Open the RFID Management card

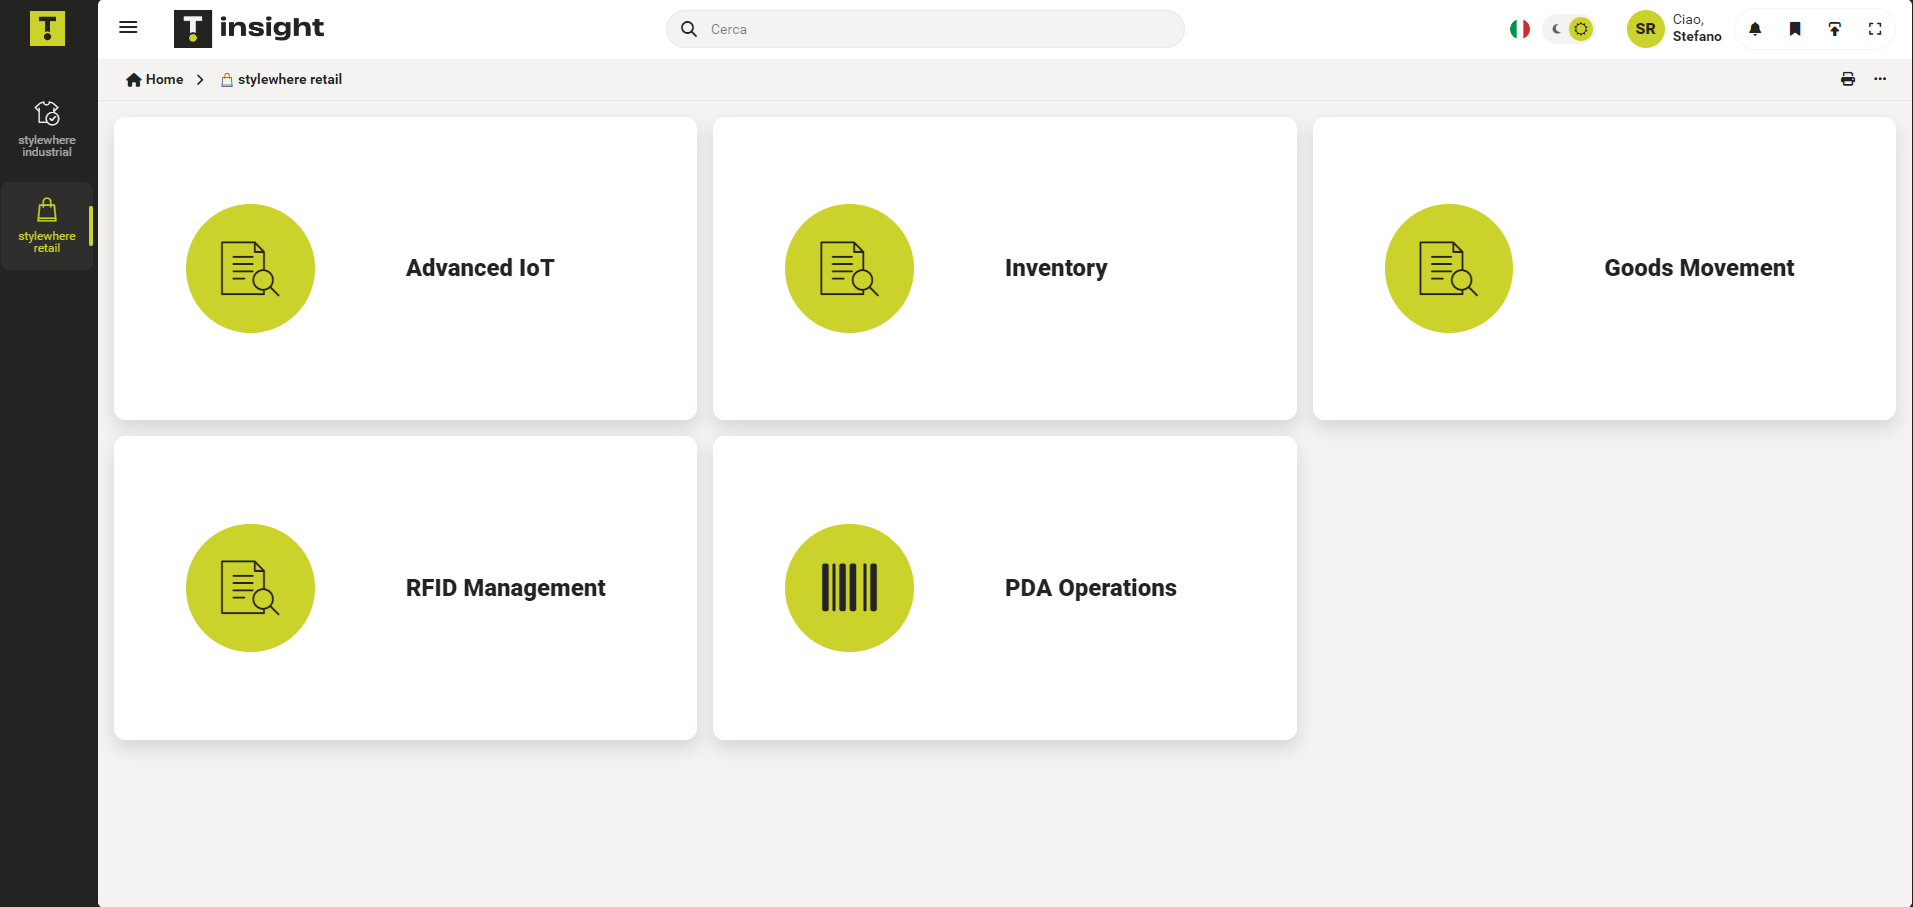coord(405,588)
